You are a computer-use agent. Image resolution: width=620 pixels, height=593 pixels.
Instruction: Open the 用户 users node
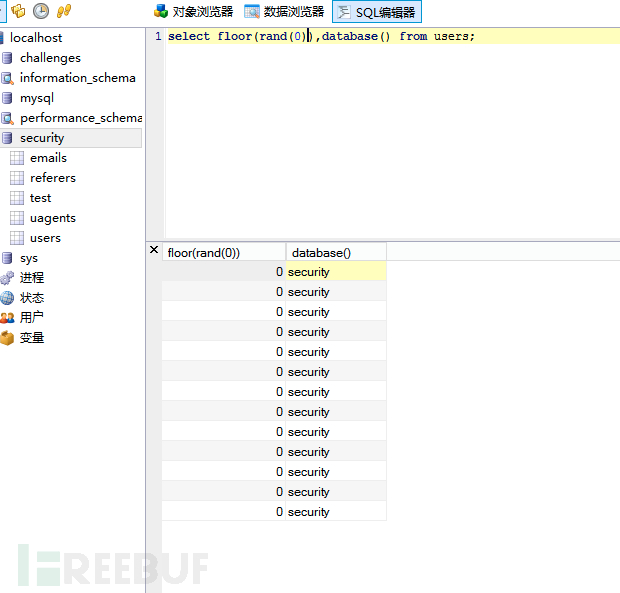point(32,317)
